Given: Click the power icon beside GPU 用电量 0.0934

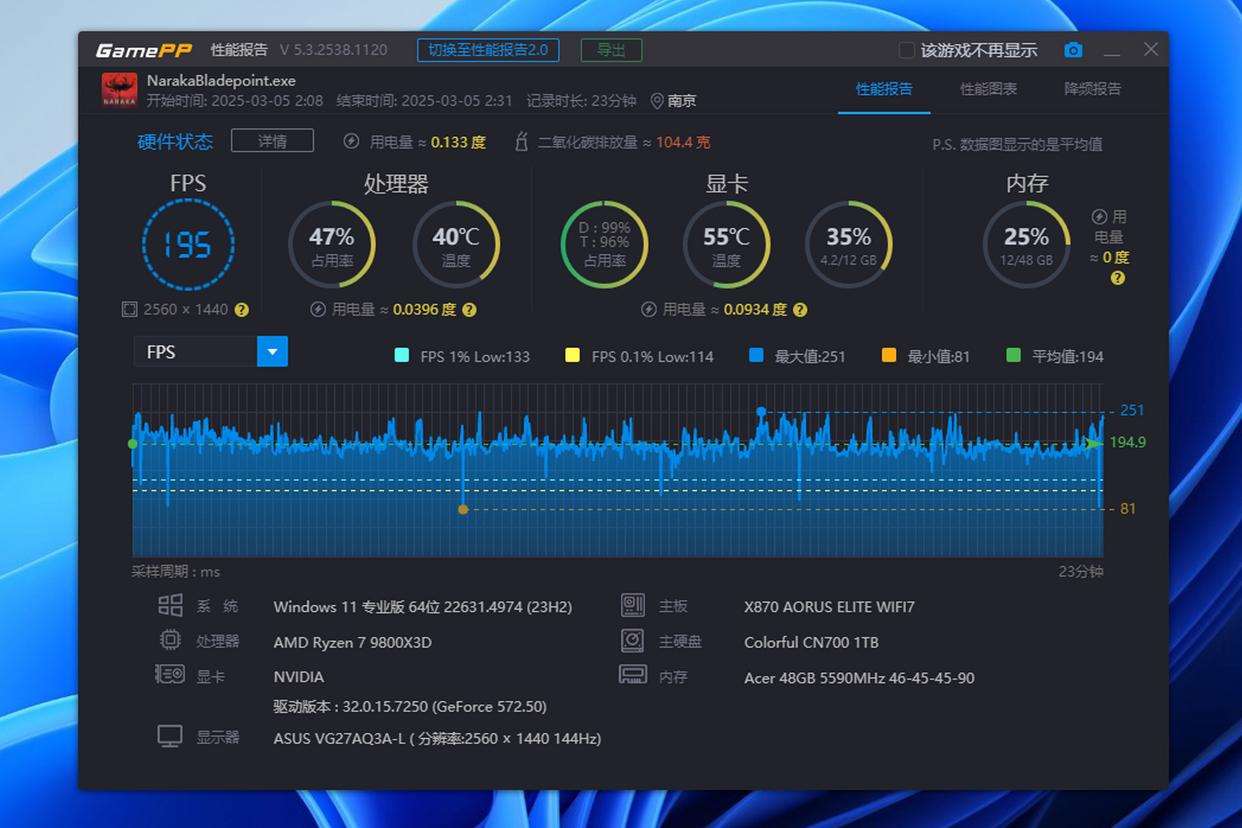Looking at the screenshot, I should click(649, 310).
